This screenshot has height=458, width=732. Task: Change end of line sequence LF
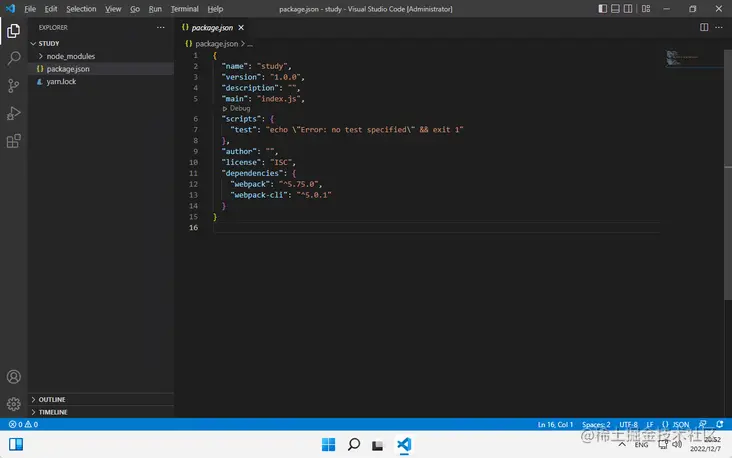pos(650,424)
